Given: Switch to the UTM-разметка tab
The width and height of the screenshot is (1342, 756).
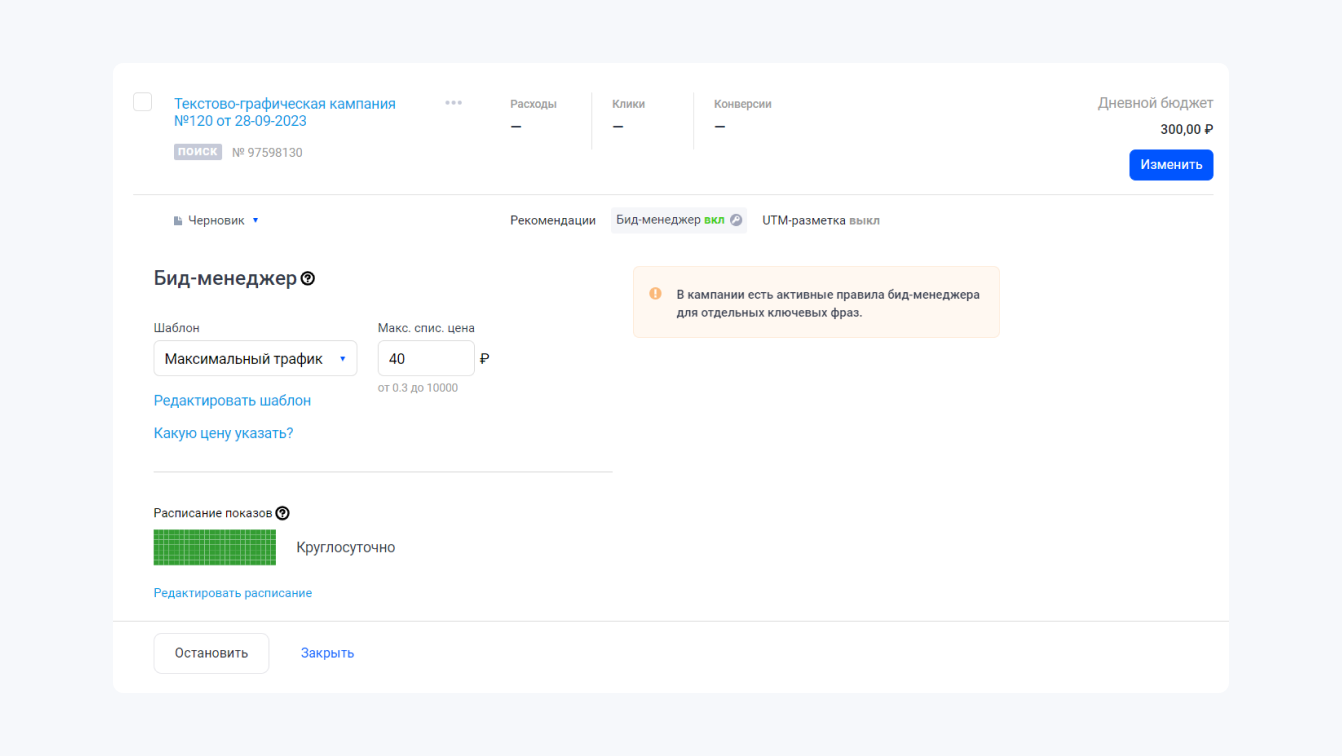Looking at the screenshot, I should [x=820, y=220].
